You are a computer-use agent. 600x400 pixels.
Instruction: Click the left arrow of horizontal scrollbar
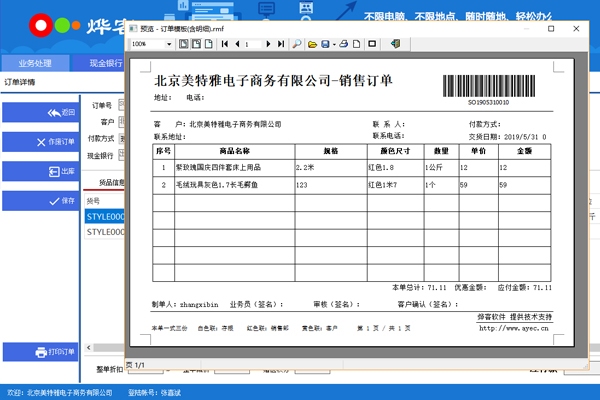pyautogui.click(x=89, y=348)
